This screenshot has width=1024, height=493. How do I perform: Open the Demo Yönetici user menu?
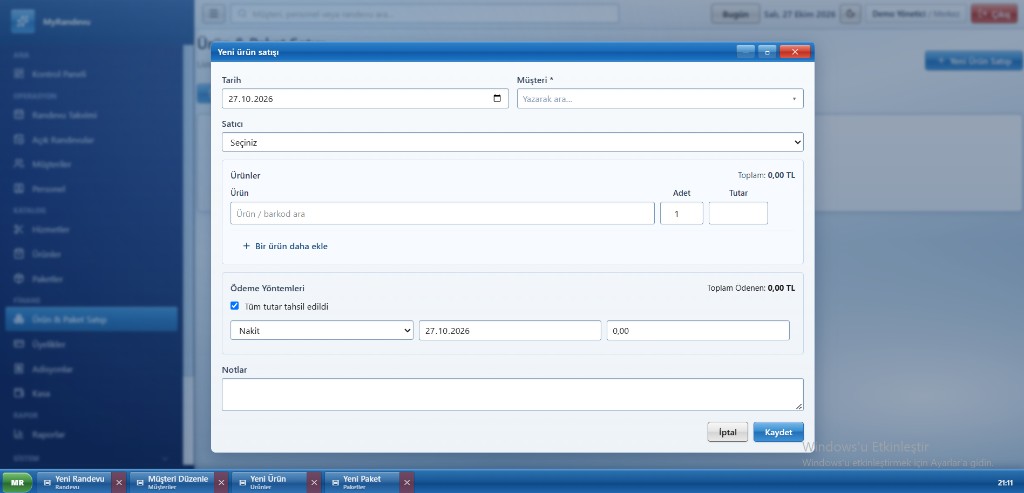click(916, 14)
